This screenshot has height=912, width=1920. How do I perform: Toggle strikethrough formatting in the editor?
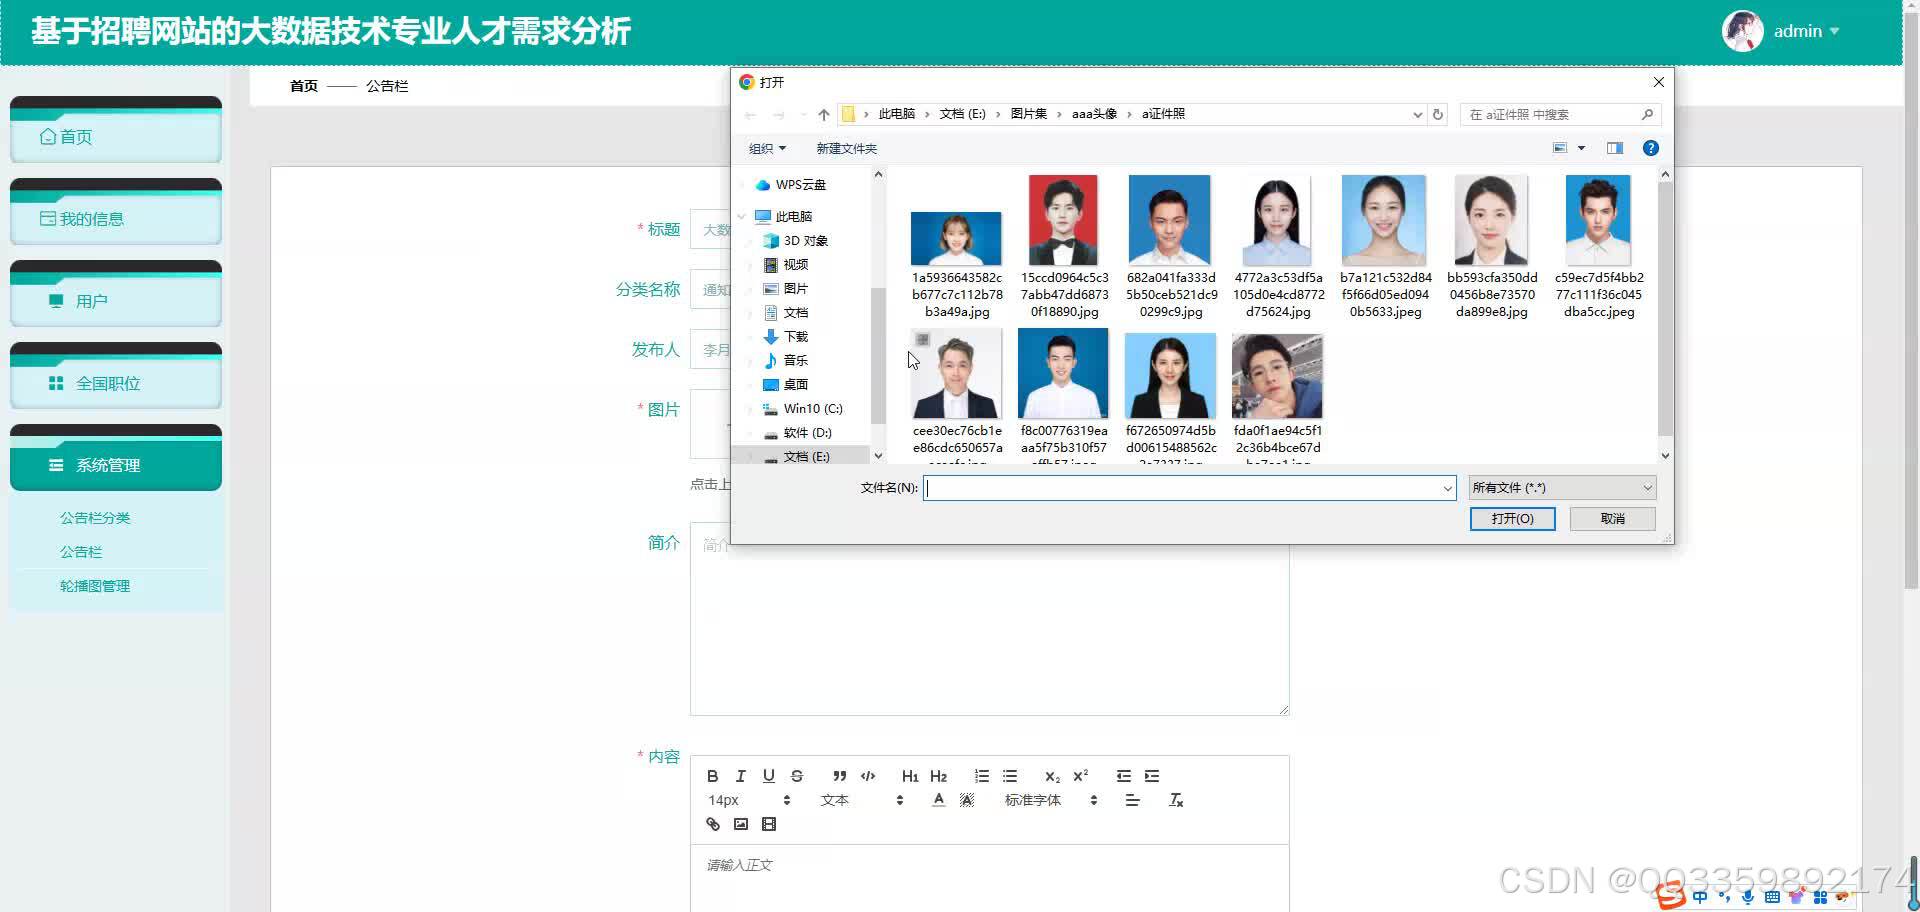(797, 775)
